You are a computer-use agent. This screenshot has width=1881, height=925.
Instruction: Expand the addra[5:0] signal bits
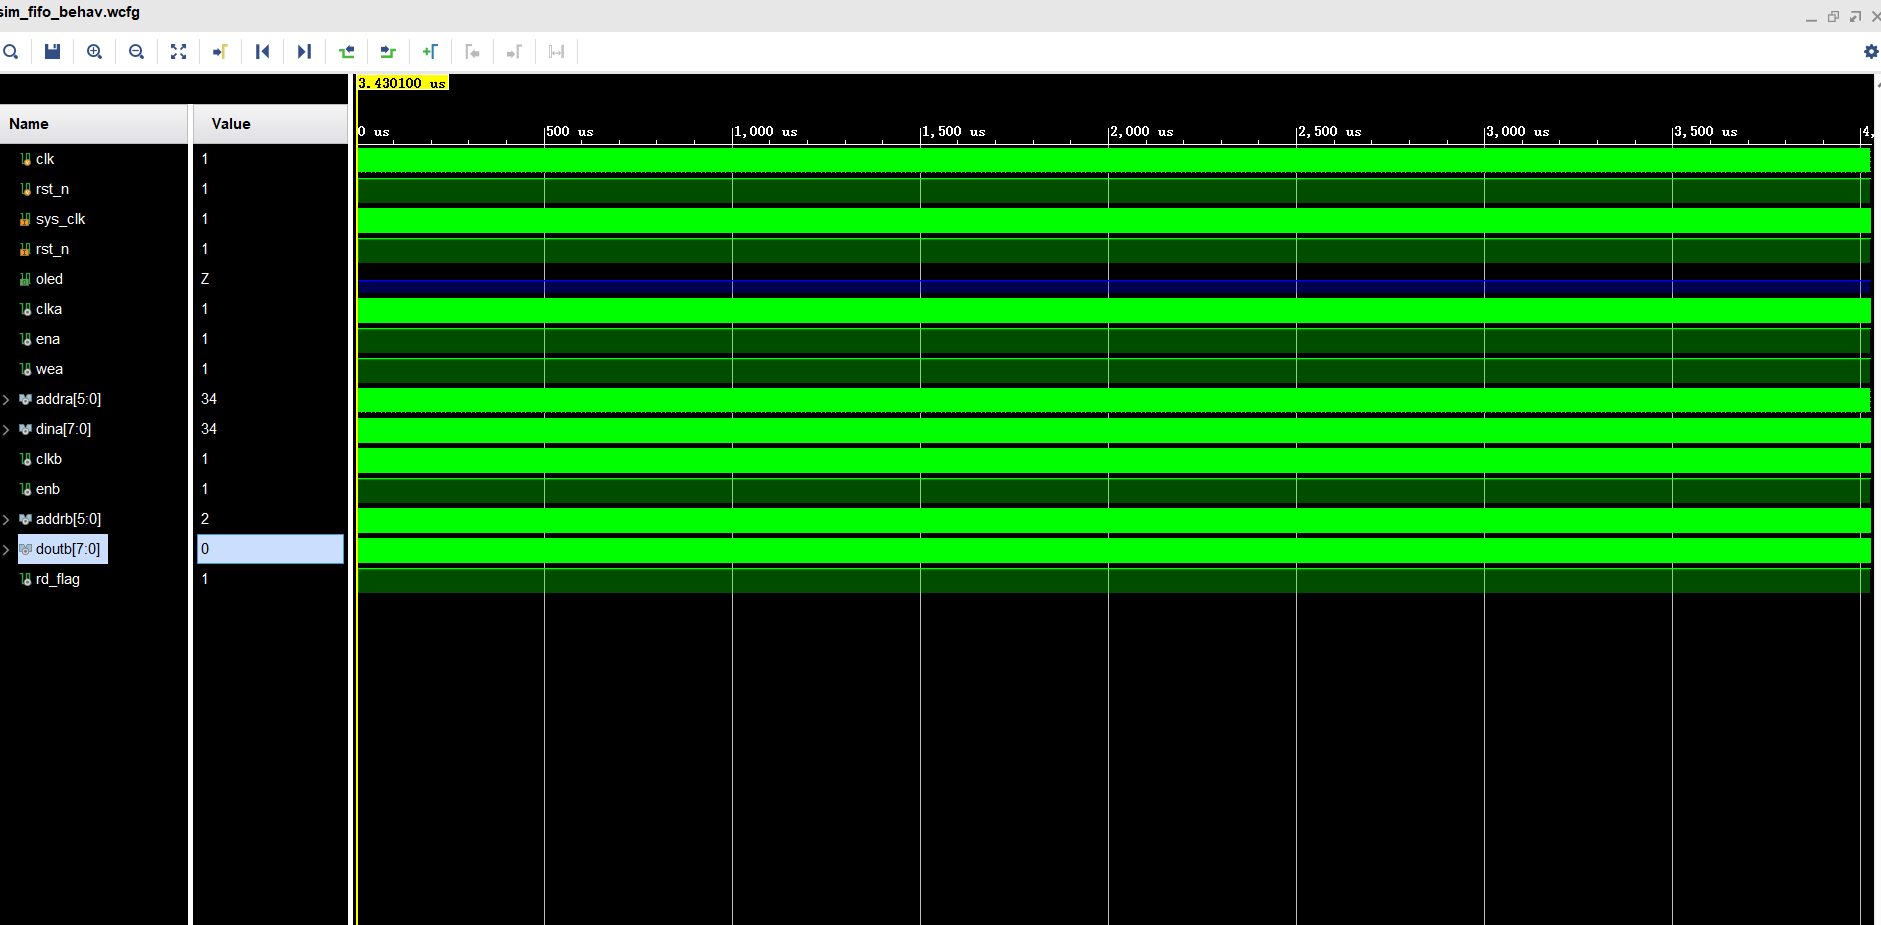pyautogui.click(x=8, y=398)
